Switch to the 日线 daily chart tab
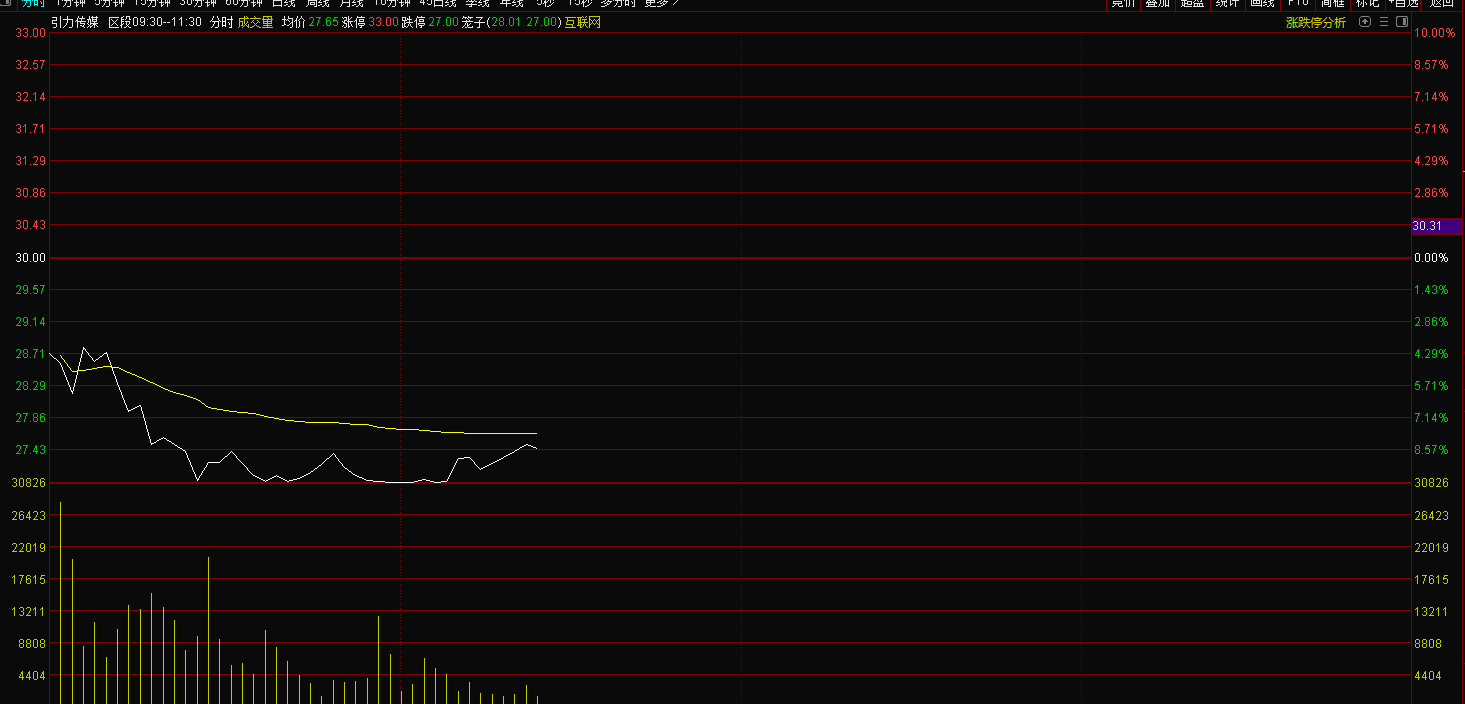Screen dimensions: 1465x704 coord(284,3)
